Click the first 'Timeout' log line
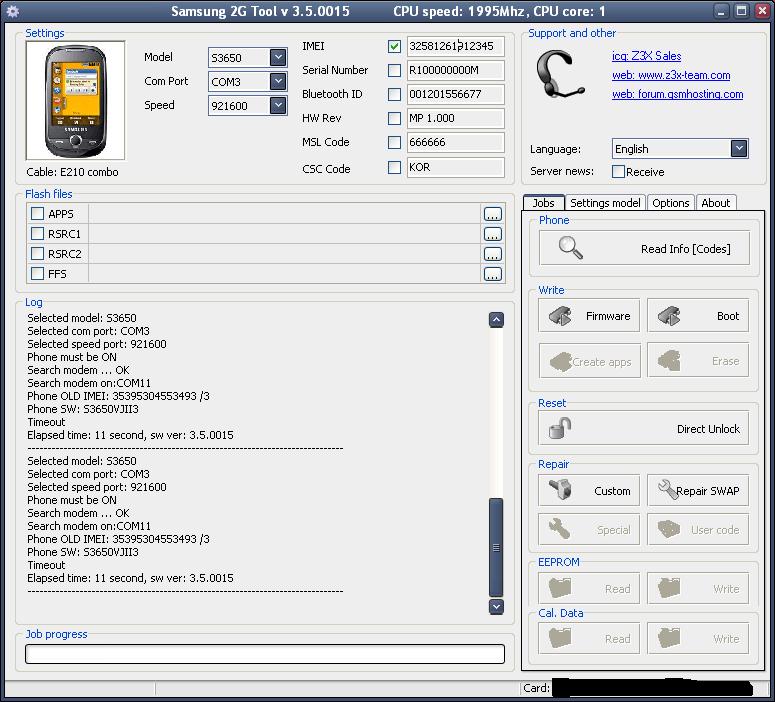Image resolution: width=775 pixels, height=702 pixels. [x=46, y=422]
